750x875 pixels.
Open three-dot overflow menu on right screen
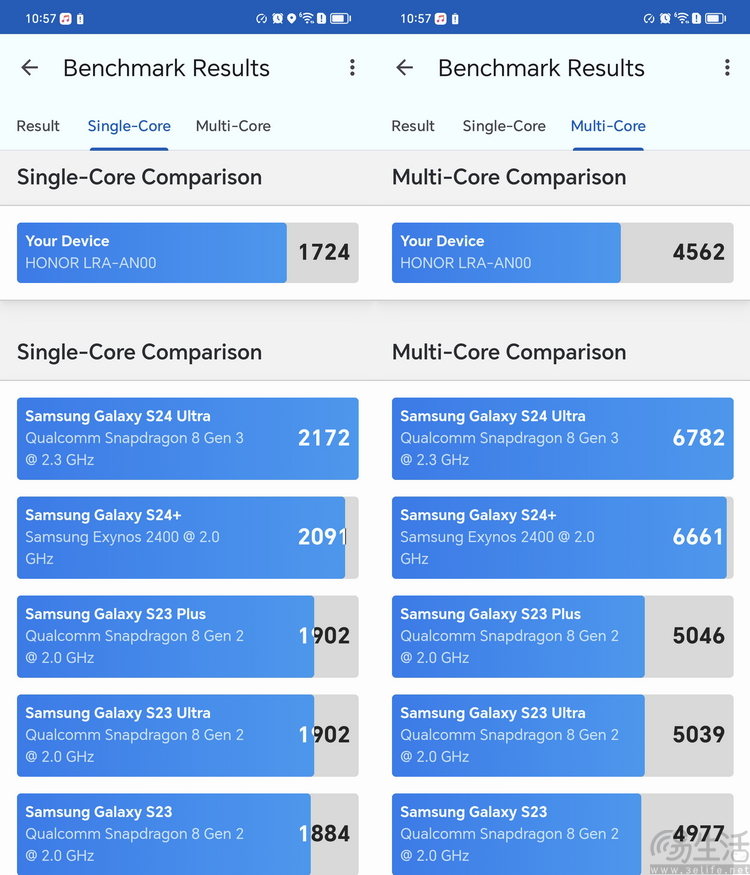click(x=727, y=68)
